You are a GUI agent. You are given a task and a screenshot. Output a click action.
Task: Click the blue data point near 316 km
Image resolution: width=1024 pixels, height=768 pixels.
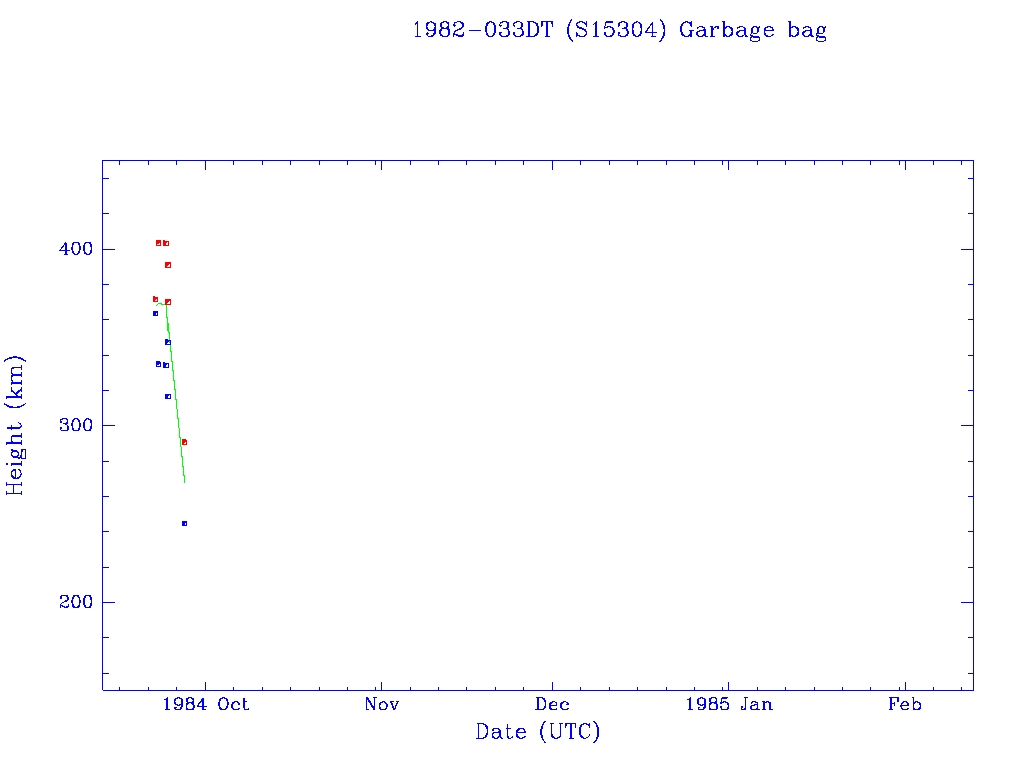[168, 396]
